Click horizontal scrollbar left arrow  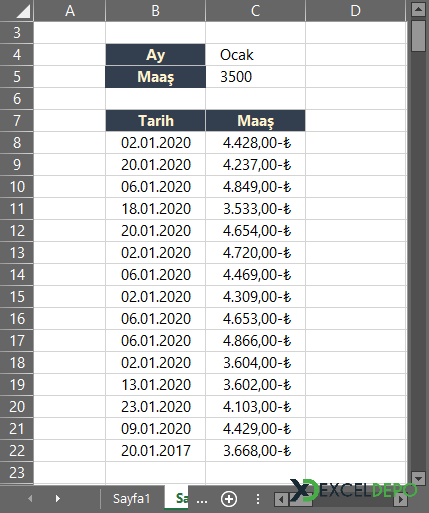tap(281, 499)
